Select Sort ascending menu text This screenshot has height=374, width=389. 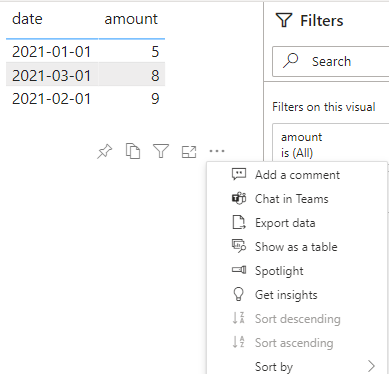[294, 343]
